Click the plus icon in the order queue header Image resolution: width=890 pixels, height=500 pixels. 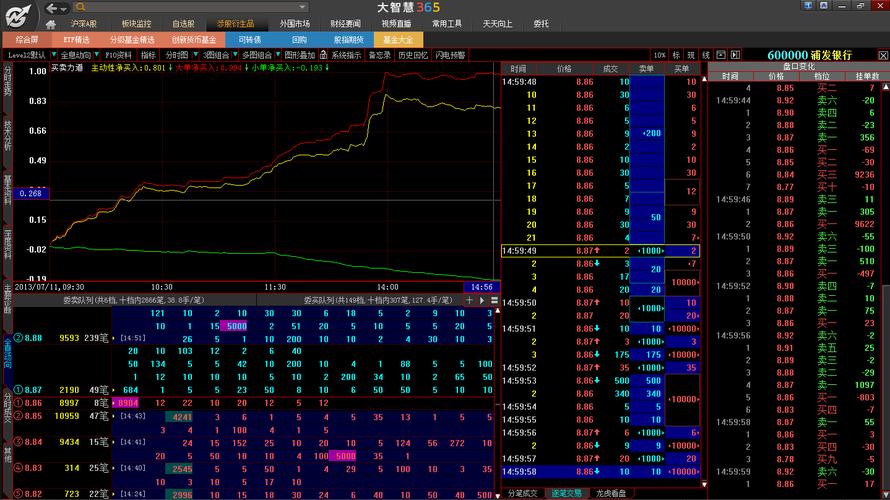click(469, 300)
